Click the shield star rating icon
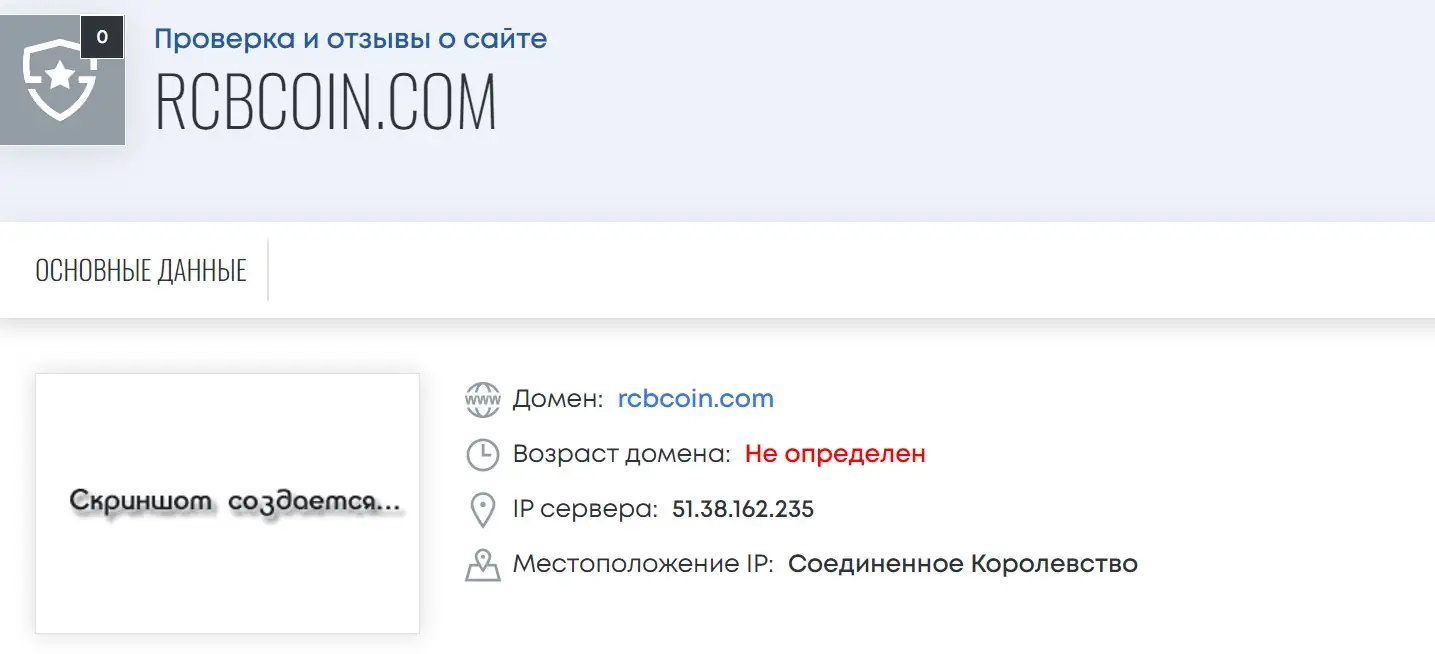This screenshot has width=1435, height=654. (x=60, y=80)
